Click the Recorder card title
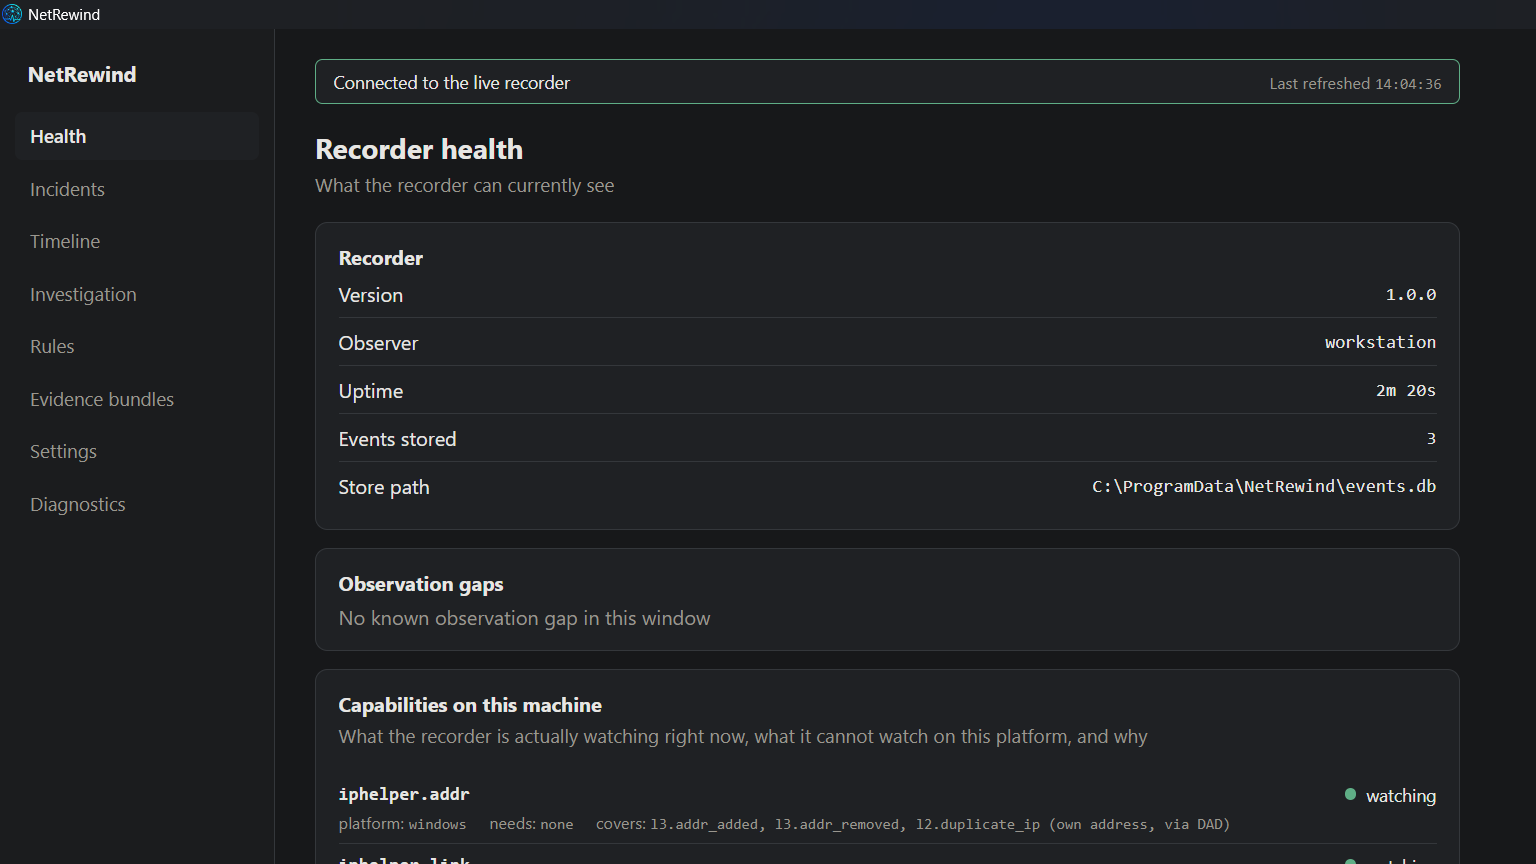The height and width of the screenshot is (864, 1536). click(x=380, y=258)
